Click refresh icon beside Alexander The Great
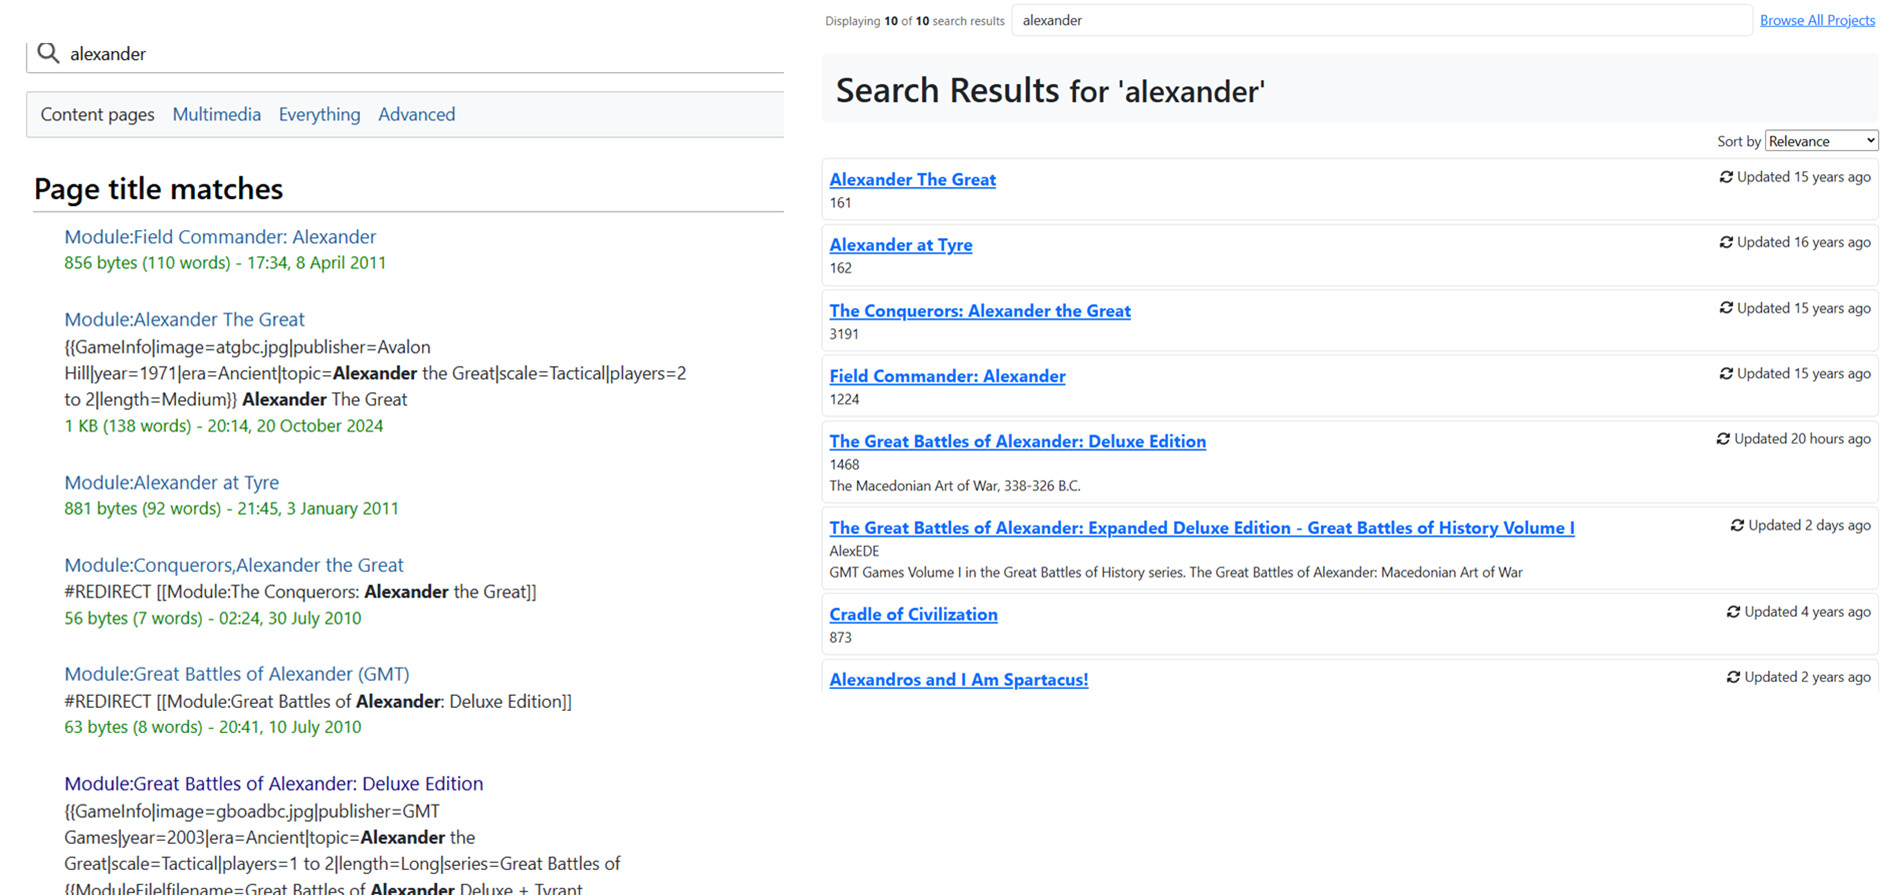The height and width of the screenshot is (895, 1890). [x=1726, y=177]
